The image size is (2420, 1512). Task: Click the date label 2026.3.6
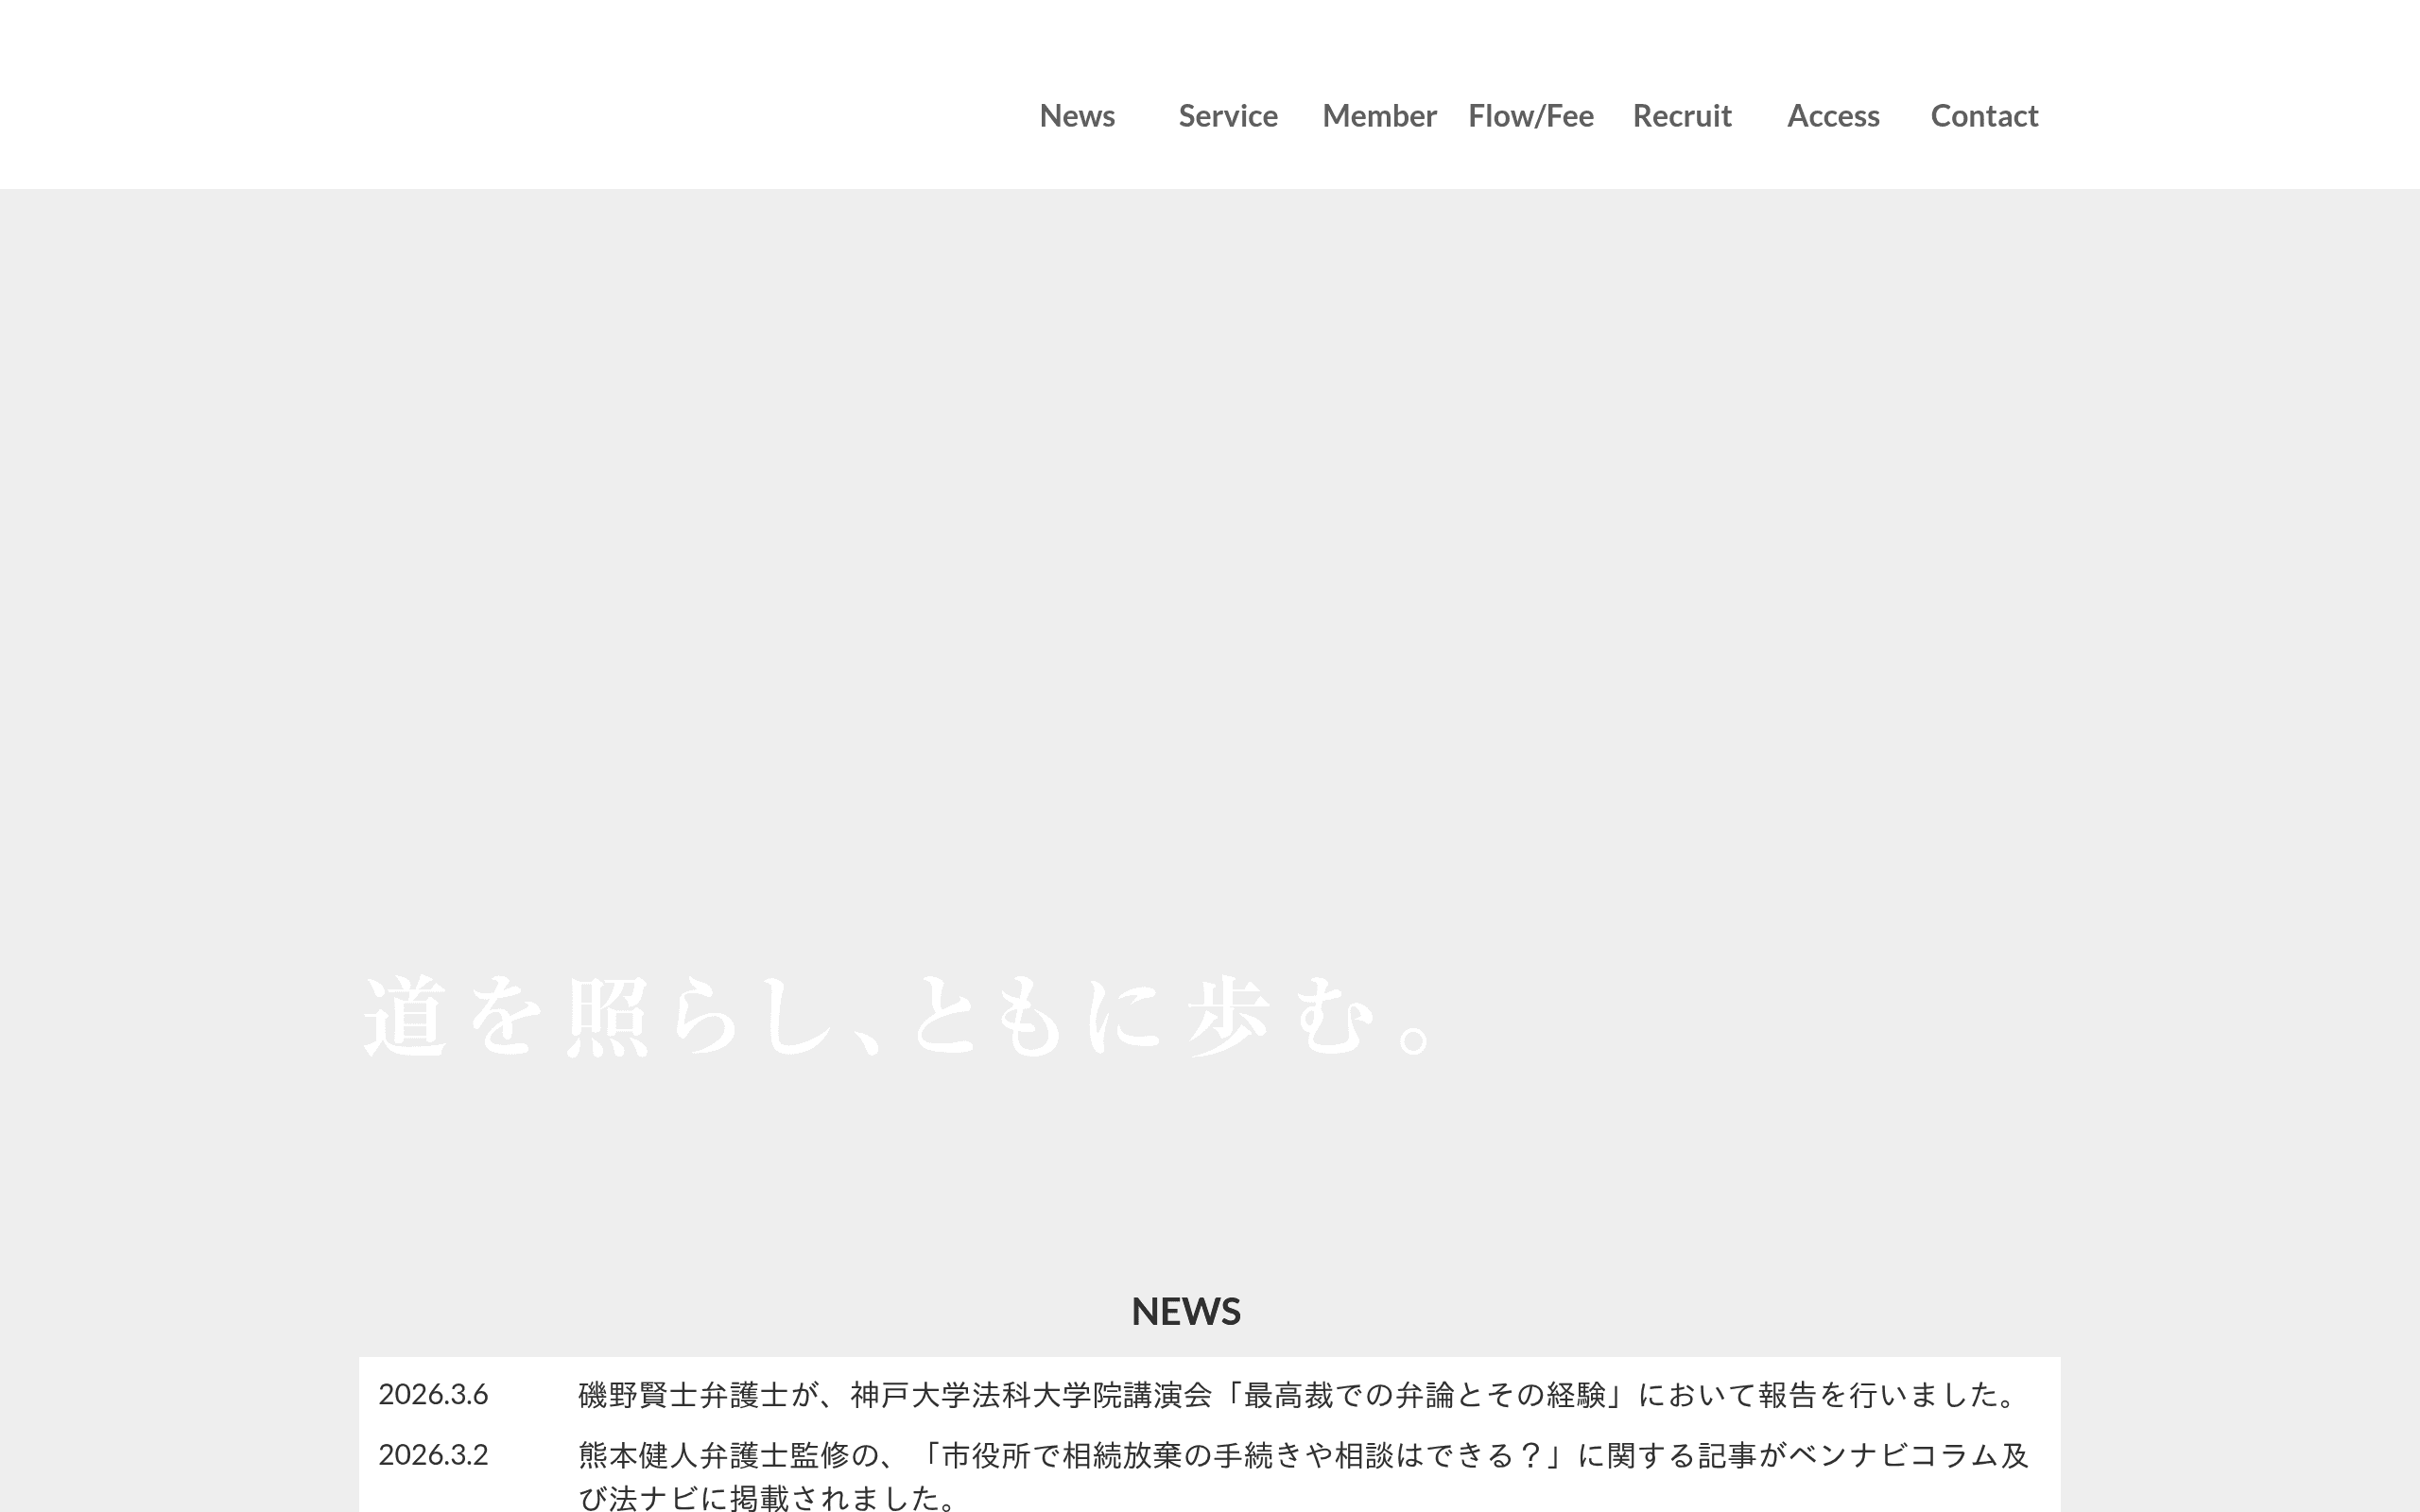pyautogui.click(x=433, y=1397)
